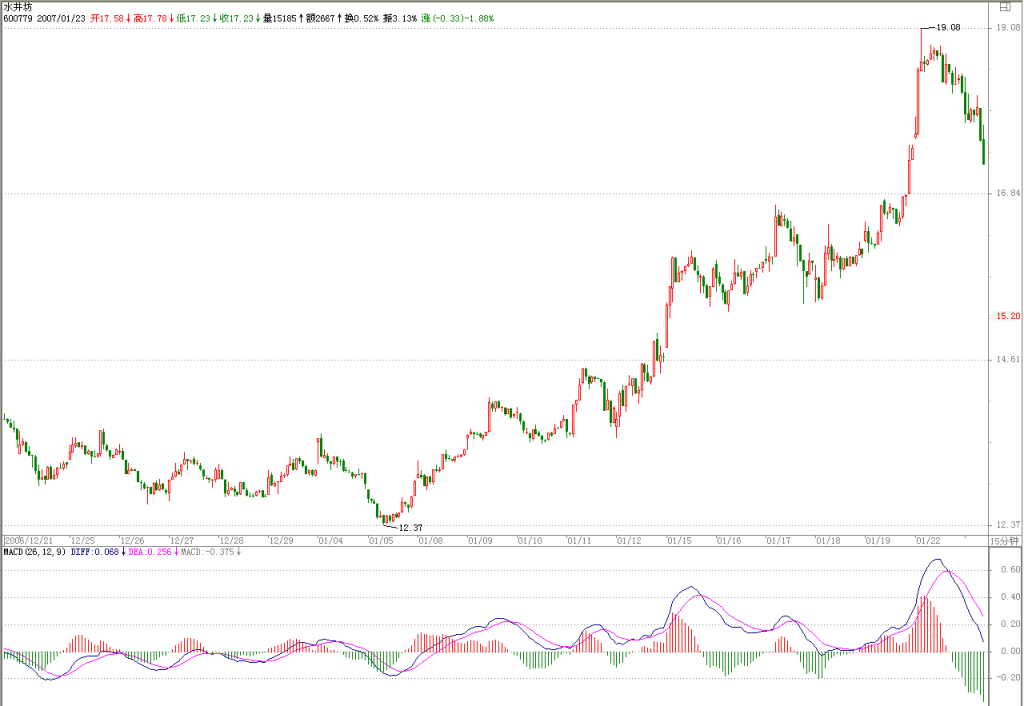Click the DIFF:0.068 value label
Viewport: 1024px width, 706px height.
[x=95, y=552]
